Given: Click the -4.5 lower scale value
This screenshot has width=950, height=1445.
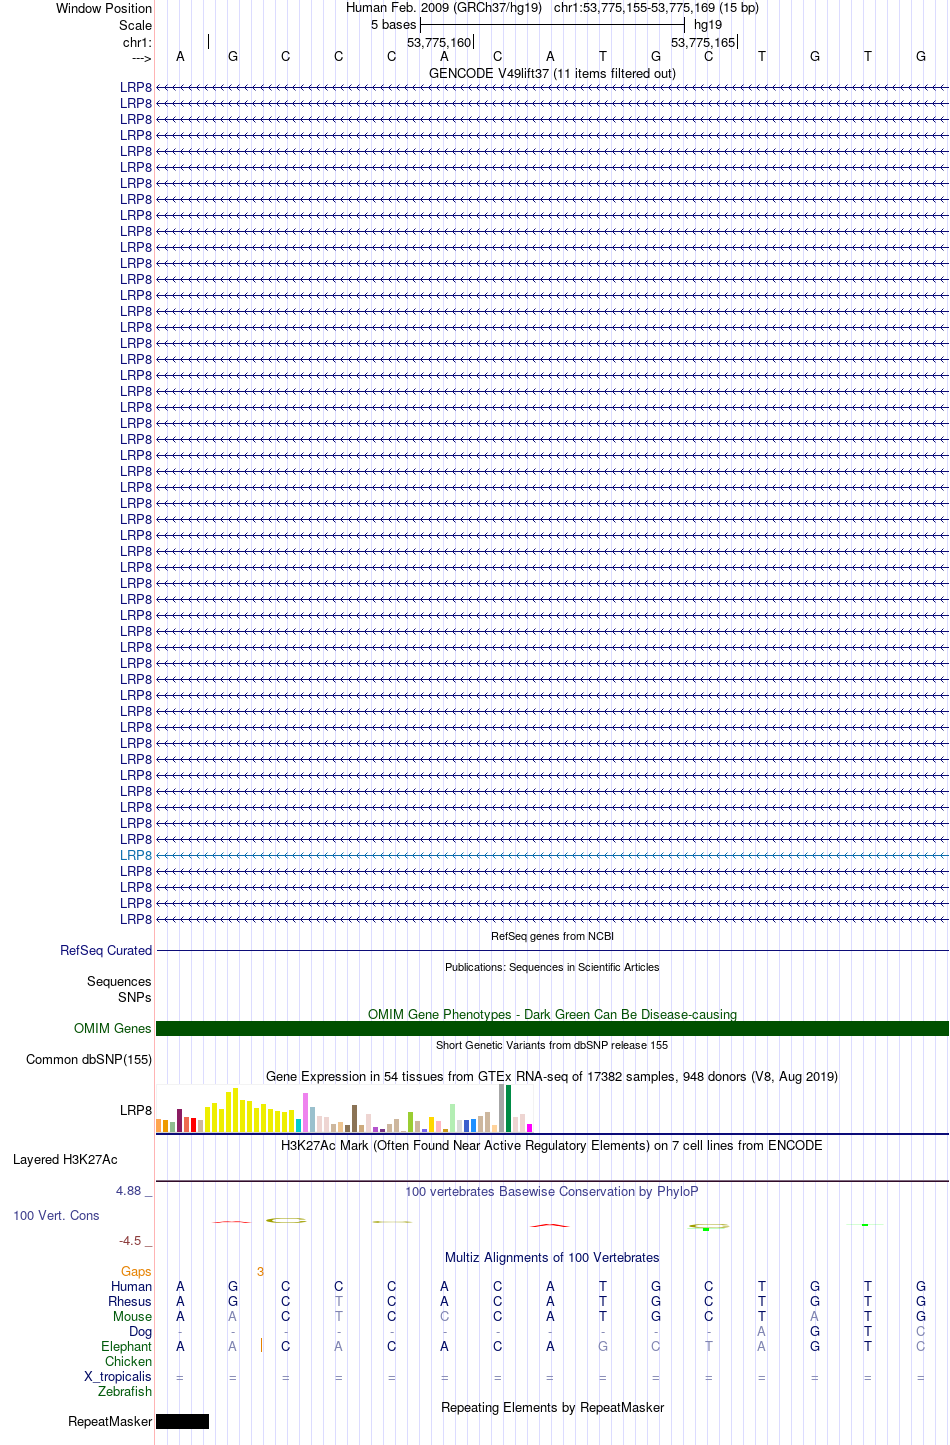Looking at the screenshot, I should (130, 1241).
